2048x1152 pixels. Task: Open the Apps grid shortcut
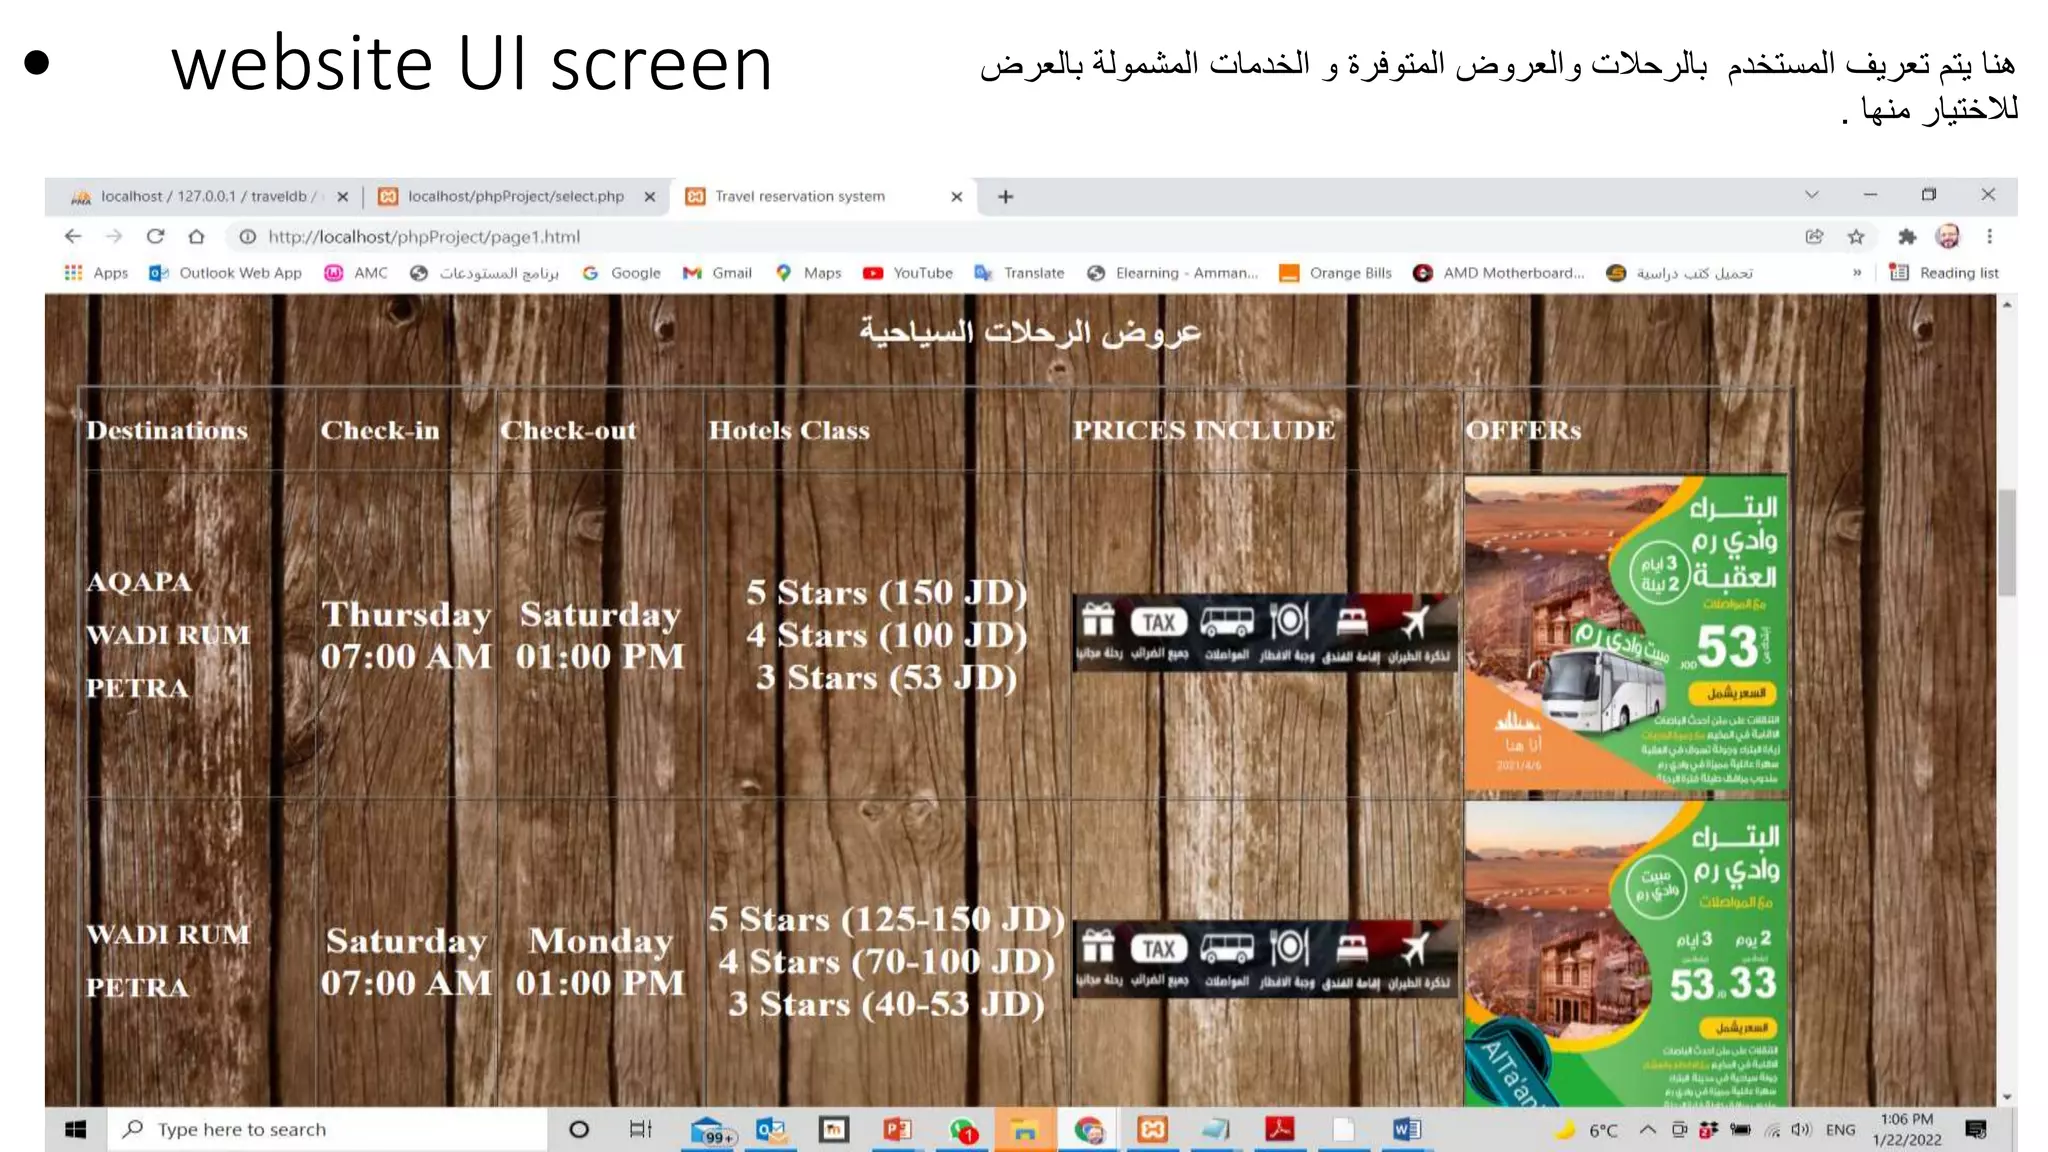pyautogui.click(x=97, y=273)
